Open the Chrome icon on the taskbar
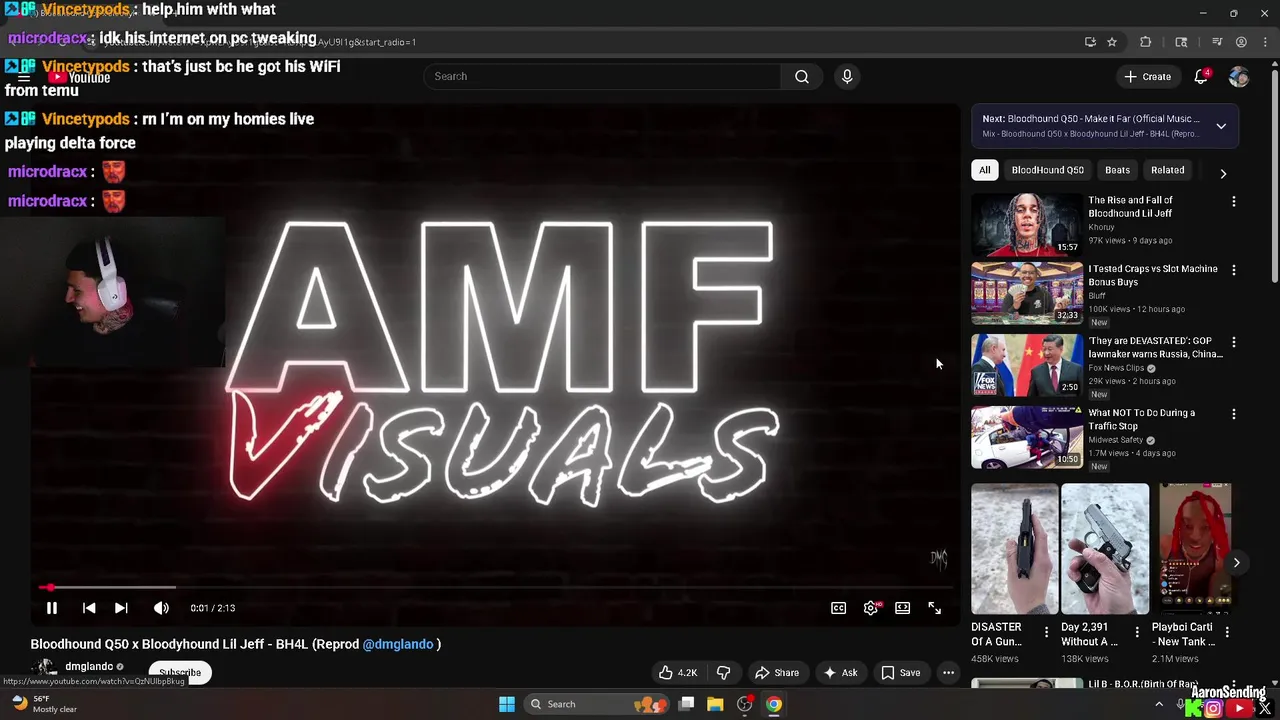 [x=774, y=704]
